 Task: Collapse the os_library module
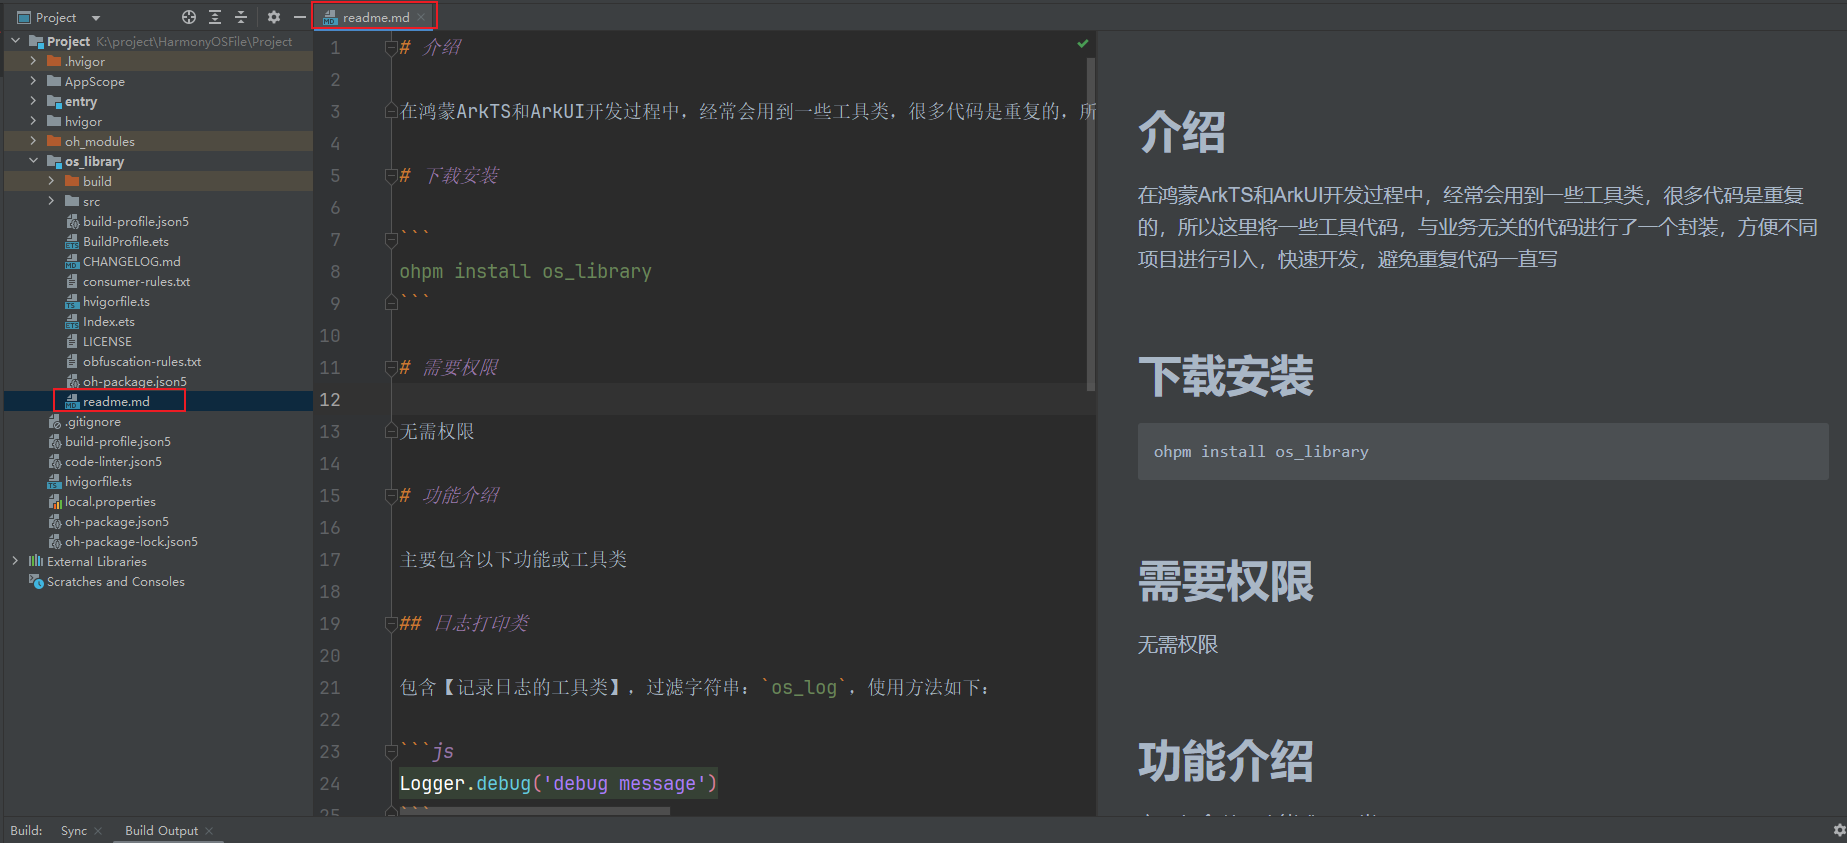coord(33,161)
